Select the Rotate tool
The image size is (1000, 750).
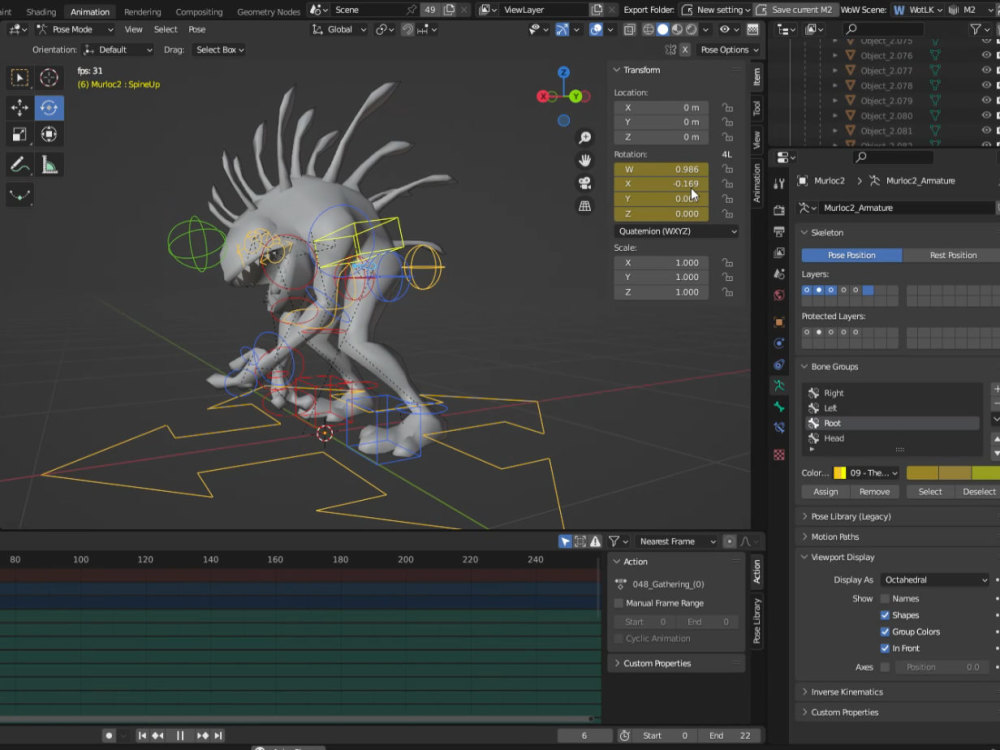click(49, 108)
